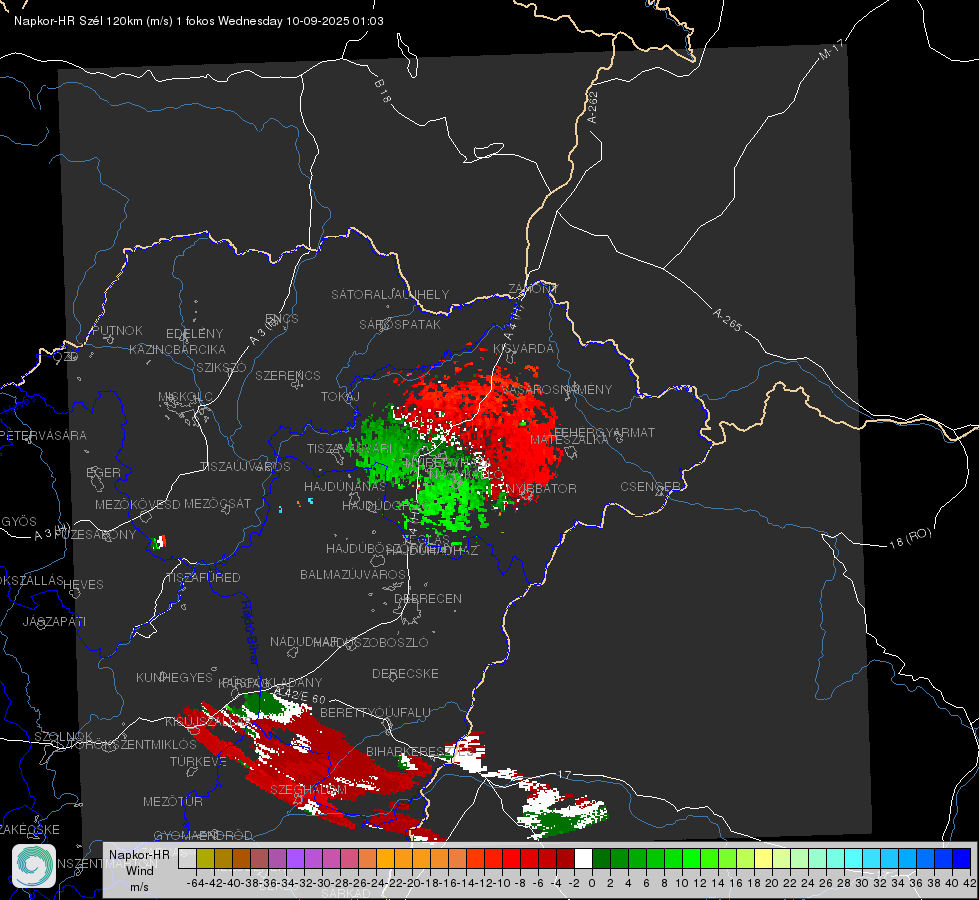Click the ZÁHONY border town label
Screen dimensions: 979x900
(533, 289)
